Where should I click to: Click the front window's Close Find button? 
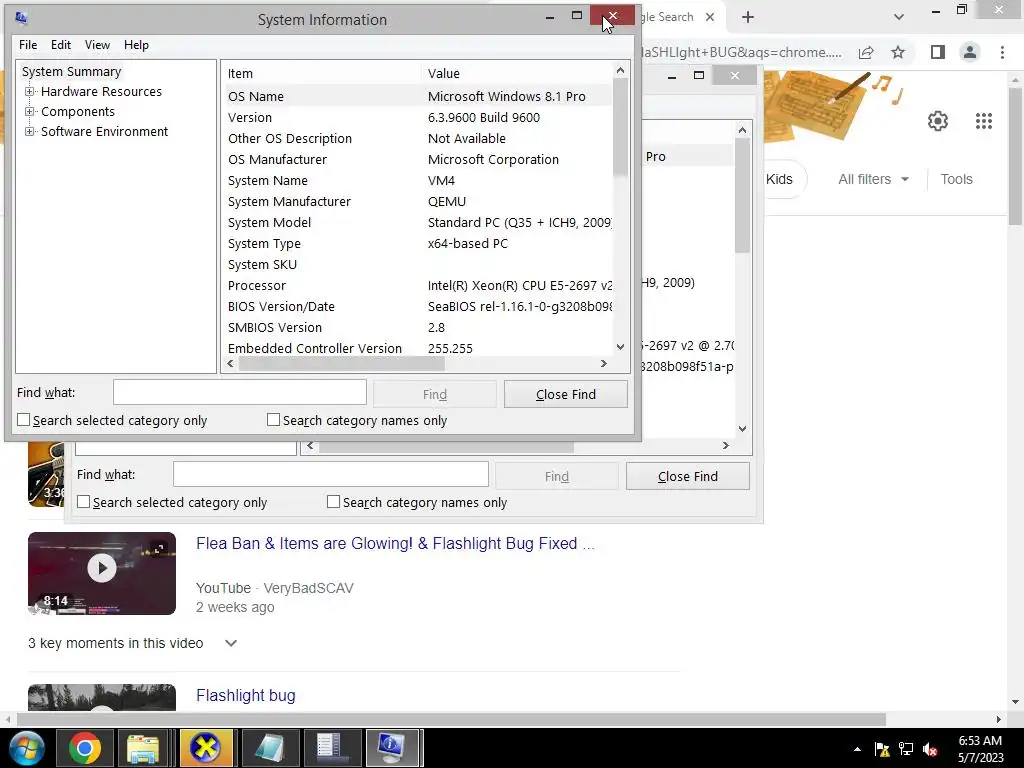coord(566,394)
